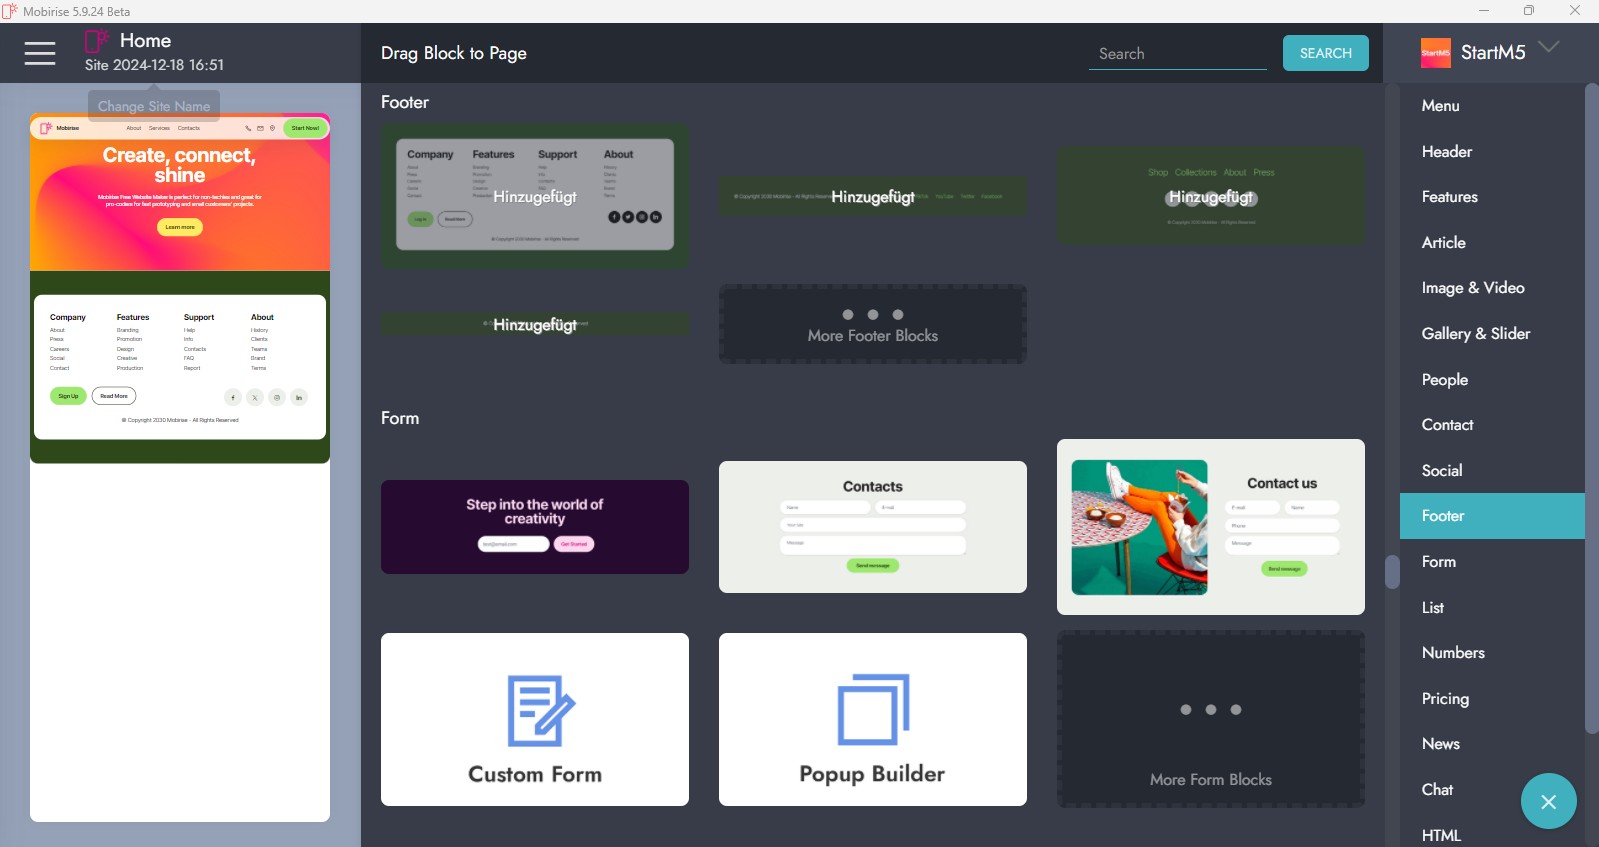
Task: Click the 'Home' page title
Action: click(145, 41)
